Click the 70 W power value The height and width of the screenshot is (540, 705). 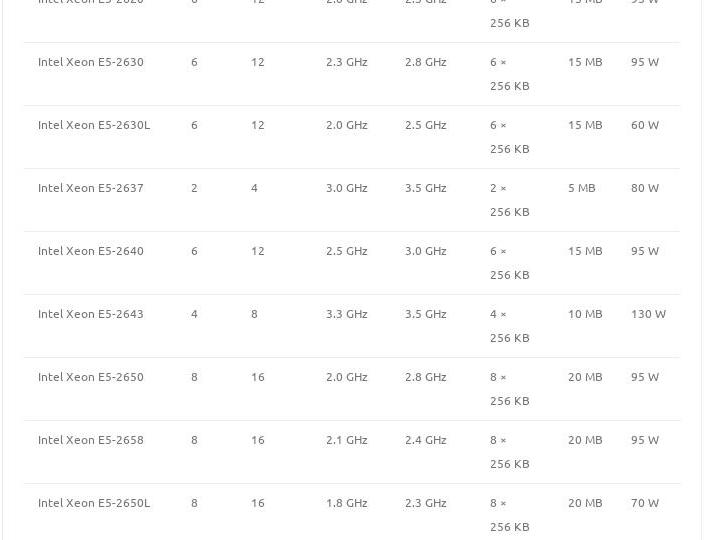click(645, 503)
